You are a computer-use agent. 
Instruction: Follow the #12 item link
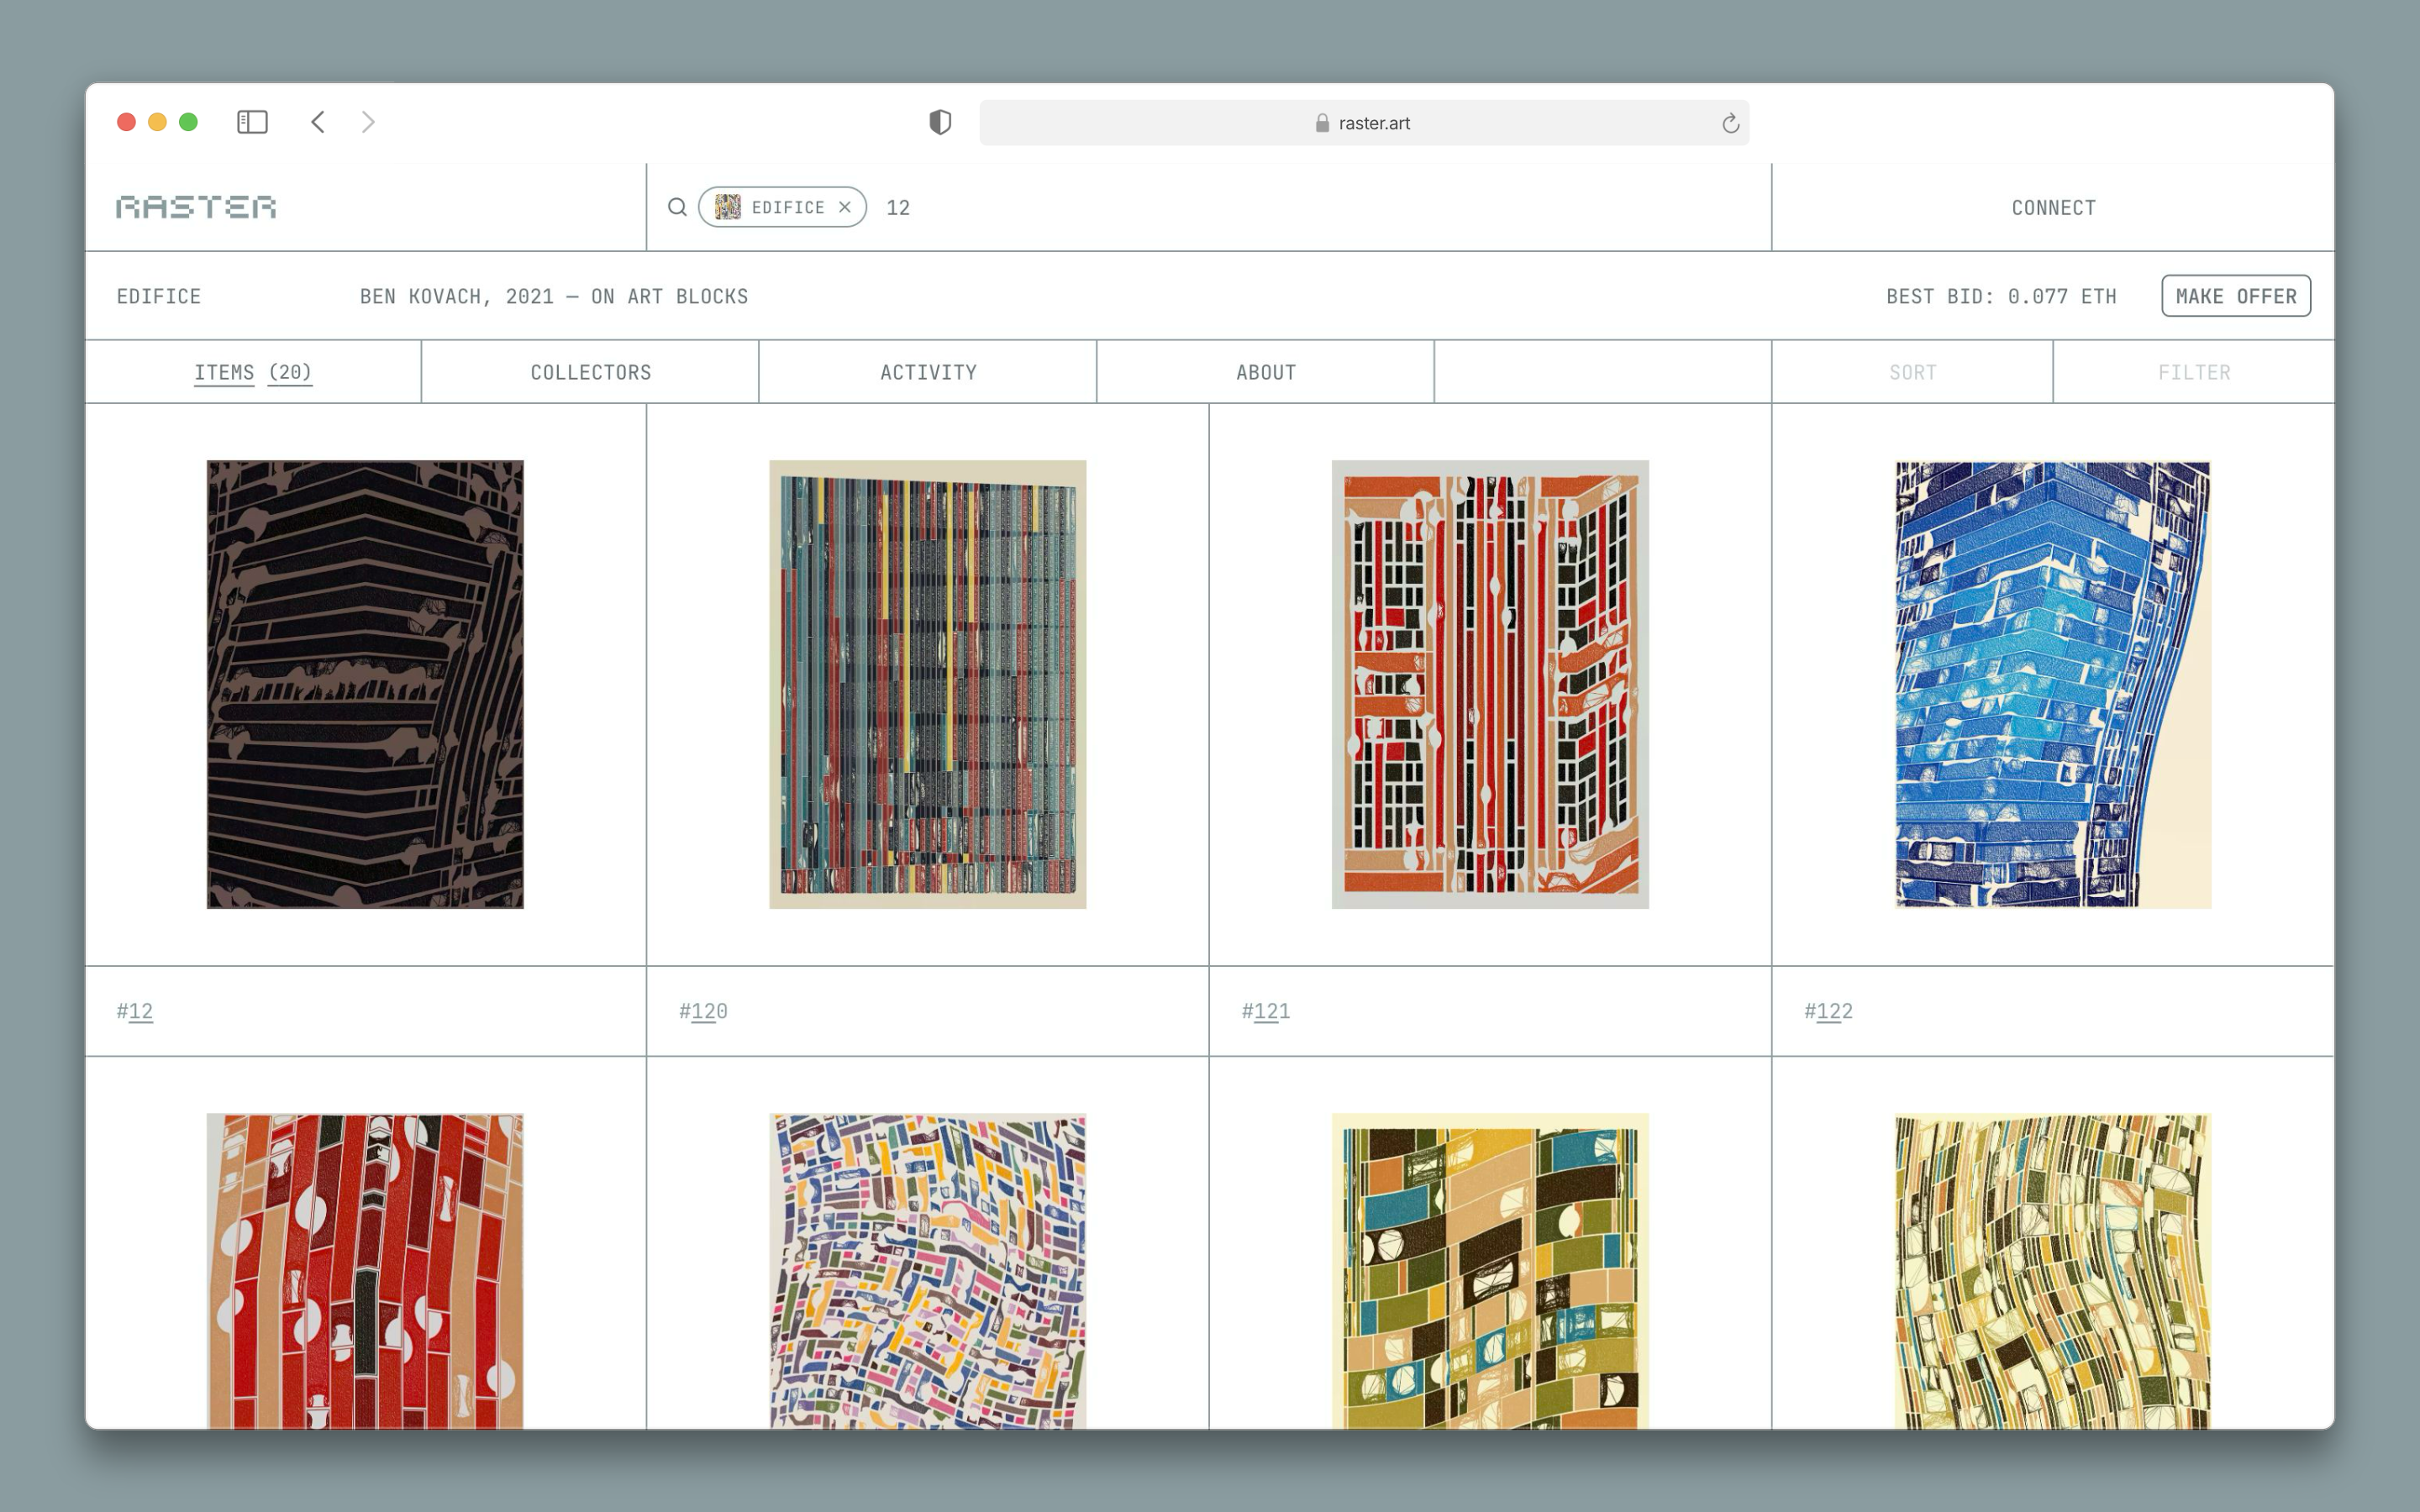click(135, 1011)
